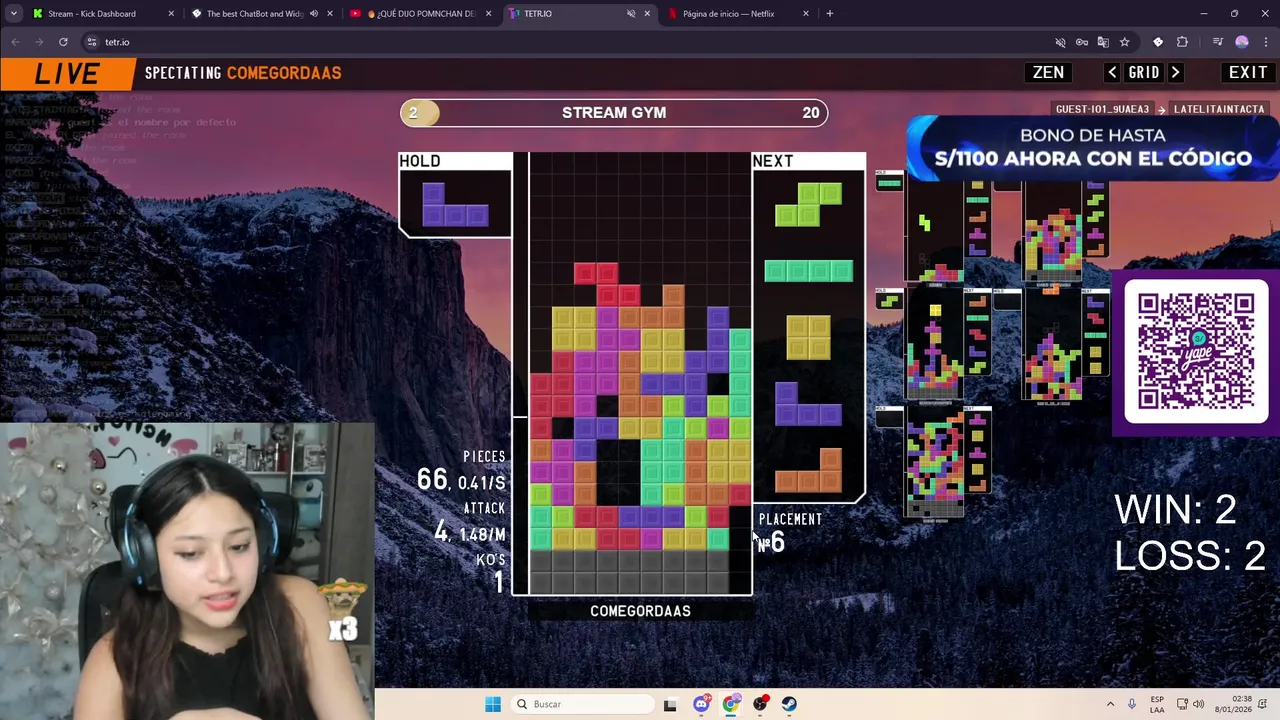Close the TETR.IO tab

click(x=647, y=14)
